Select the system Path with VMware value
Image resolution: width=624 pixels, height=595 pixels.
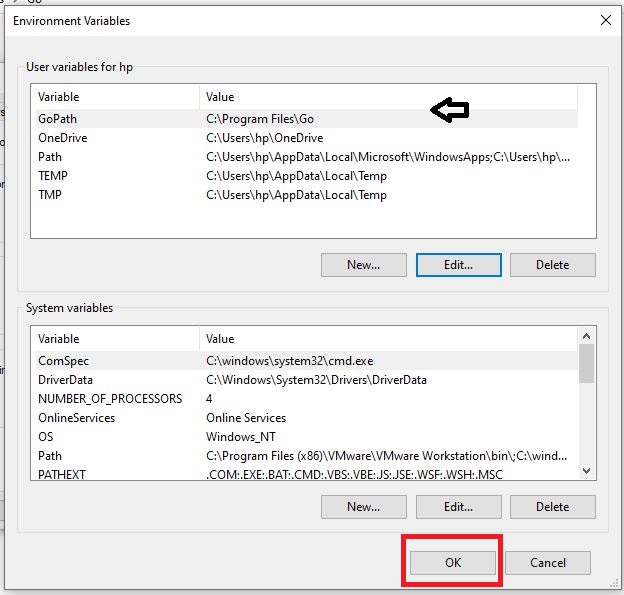[306, 456]
